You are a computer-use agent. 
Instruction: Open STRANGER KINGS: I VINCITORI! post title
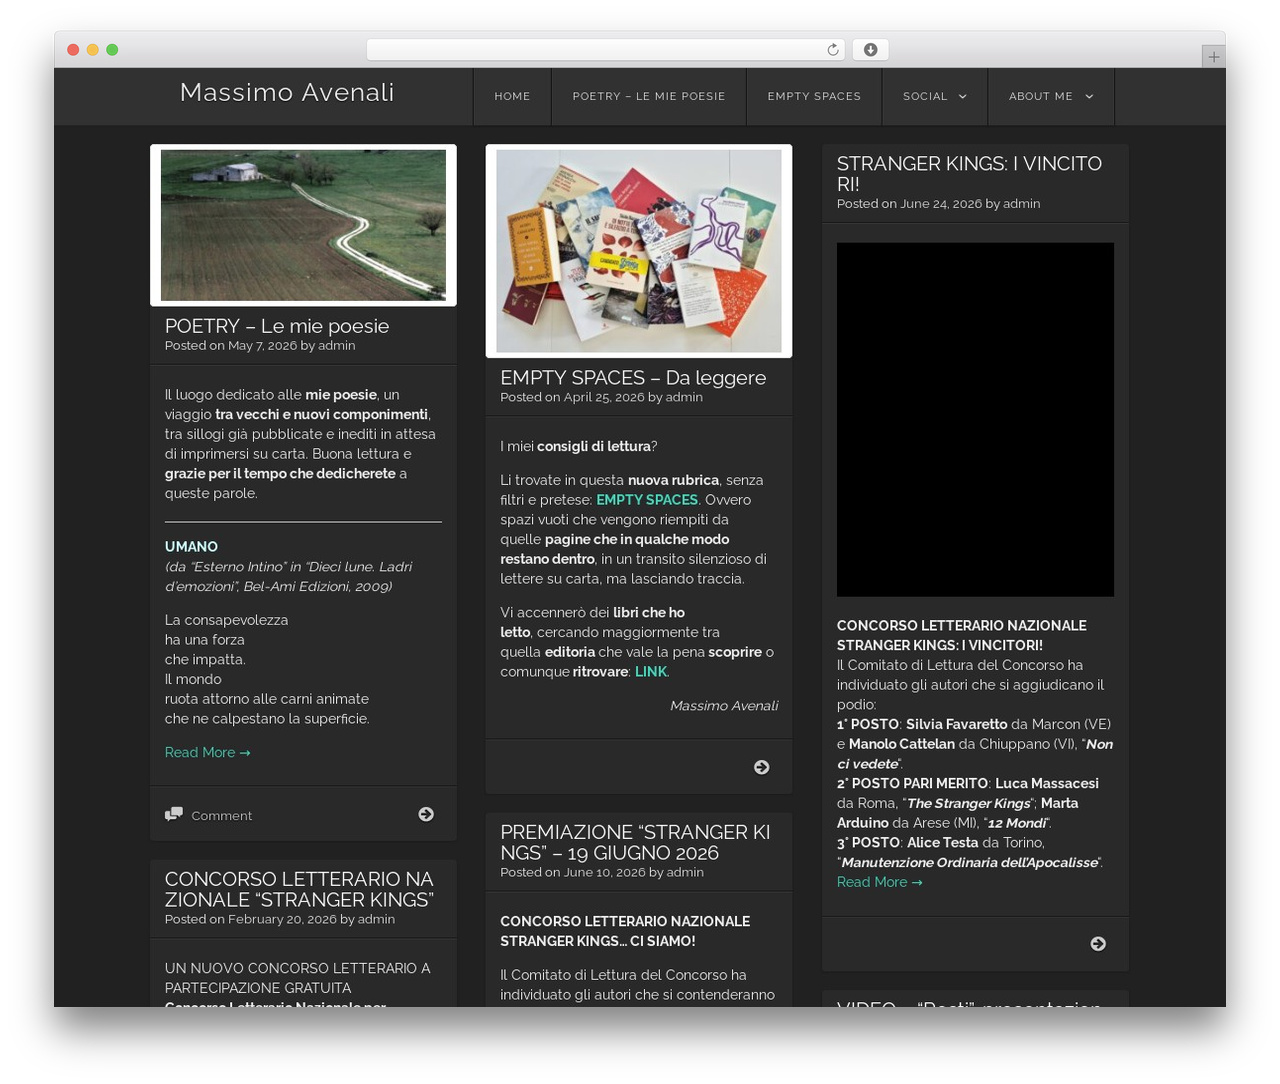[969, 174]
